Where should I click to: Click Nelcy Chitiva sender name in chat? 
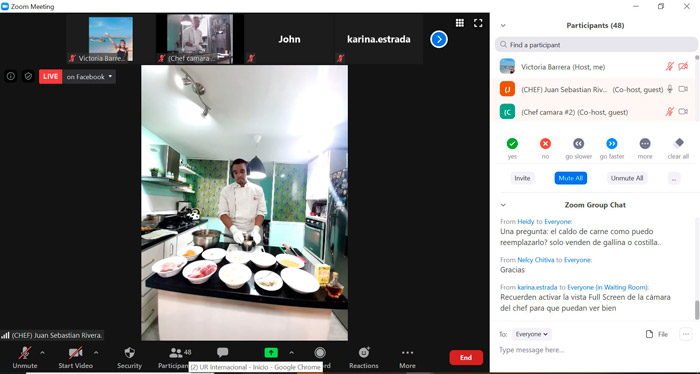tap(536, 260)
